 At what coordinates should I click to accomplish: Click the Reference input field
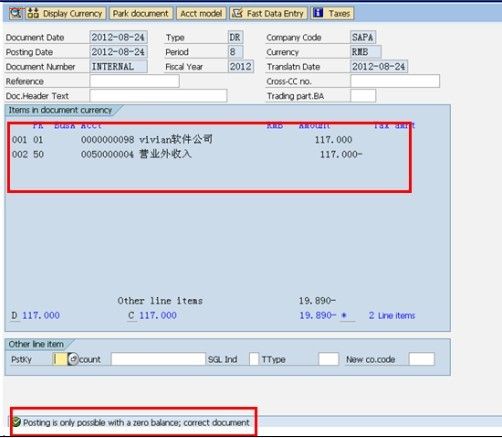(x=134, y=81)
